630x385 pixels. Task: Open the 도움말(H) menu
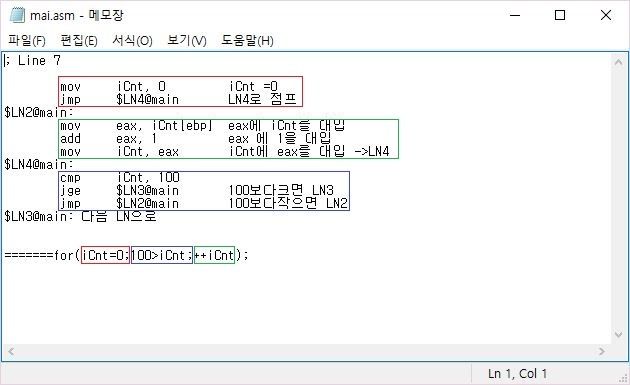click(x=248, y=40)
